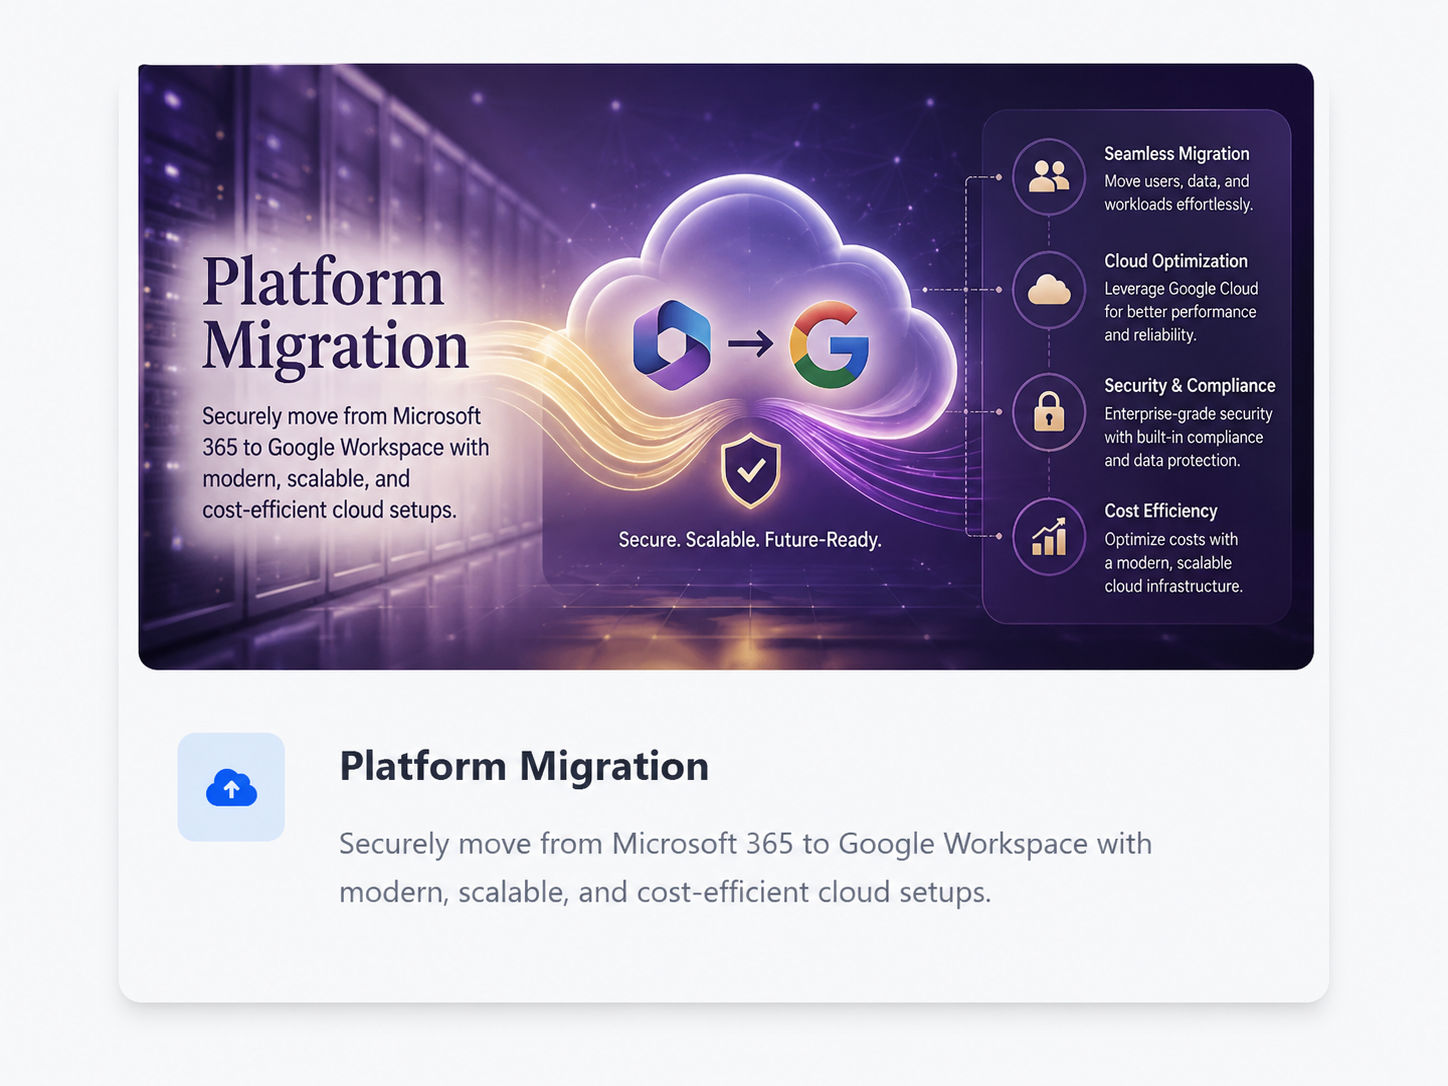Click the Cloud Optimization cloud icon

pyautogui.click(x=1049, y=290)
